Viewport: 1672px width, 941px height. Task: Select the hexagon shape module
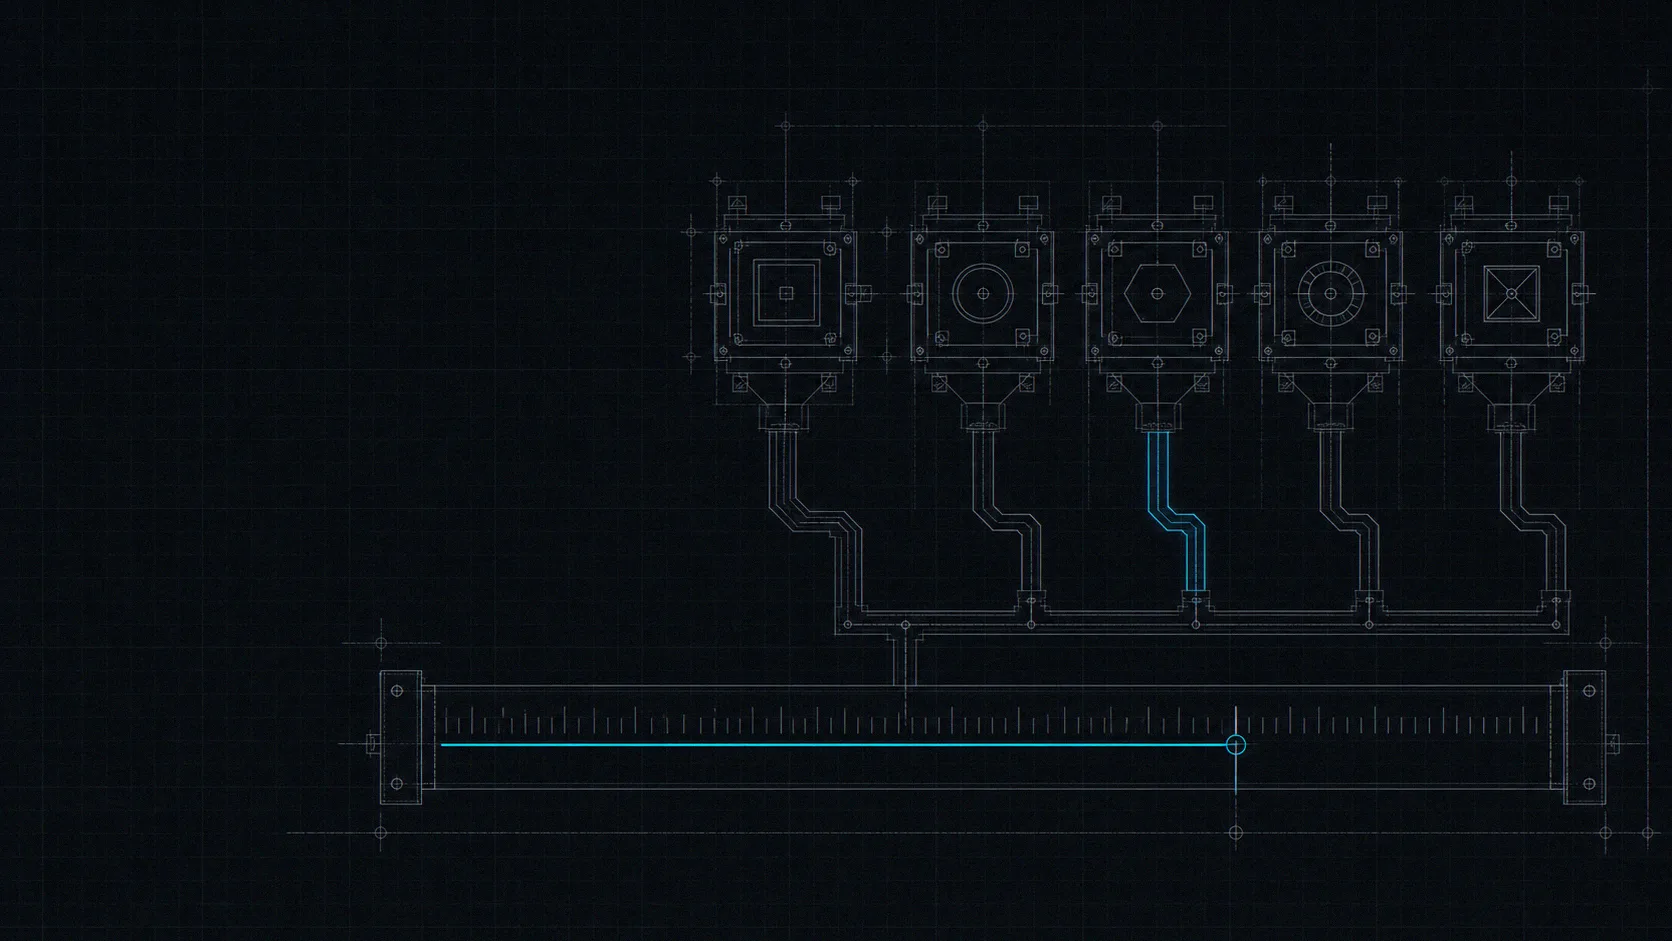1158,294
